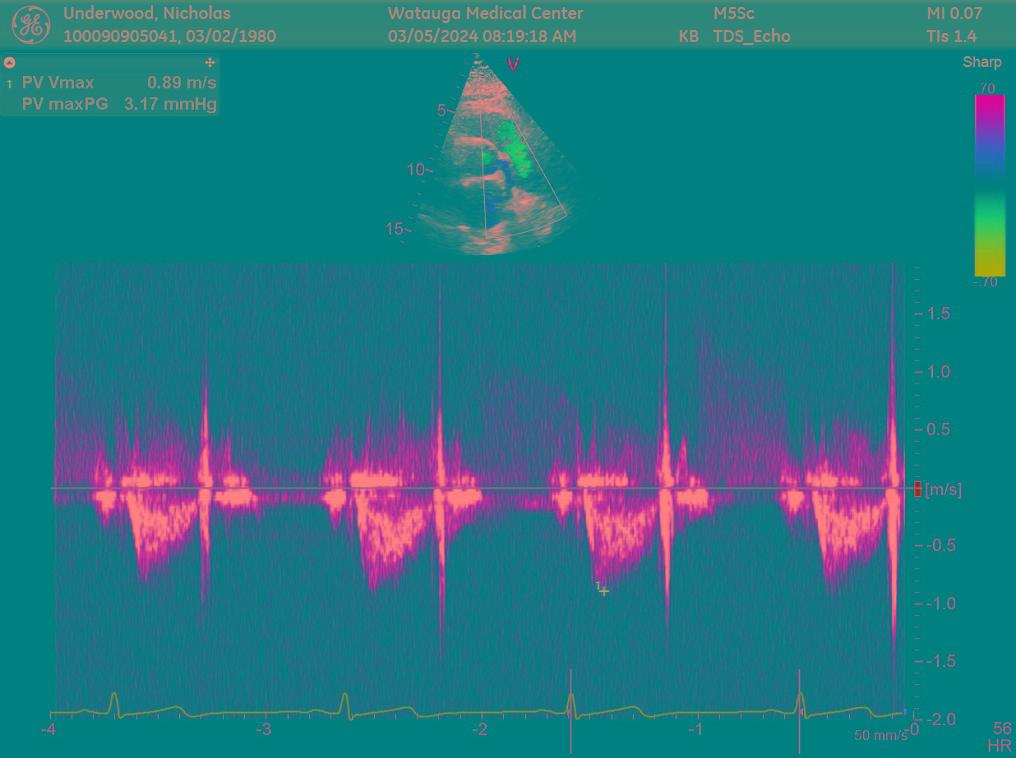Collapse the PV measurement results panel
The width and height of the screenshot is (1016, 758).
coord(10,62)
